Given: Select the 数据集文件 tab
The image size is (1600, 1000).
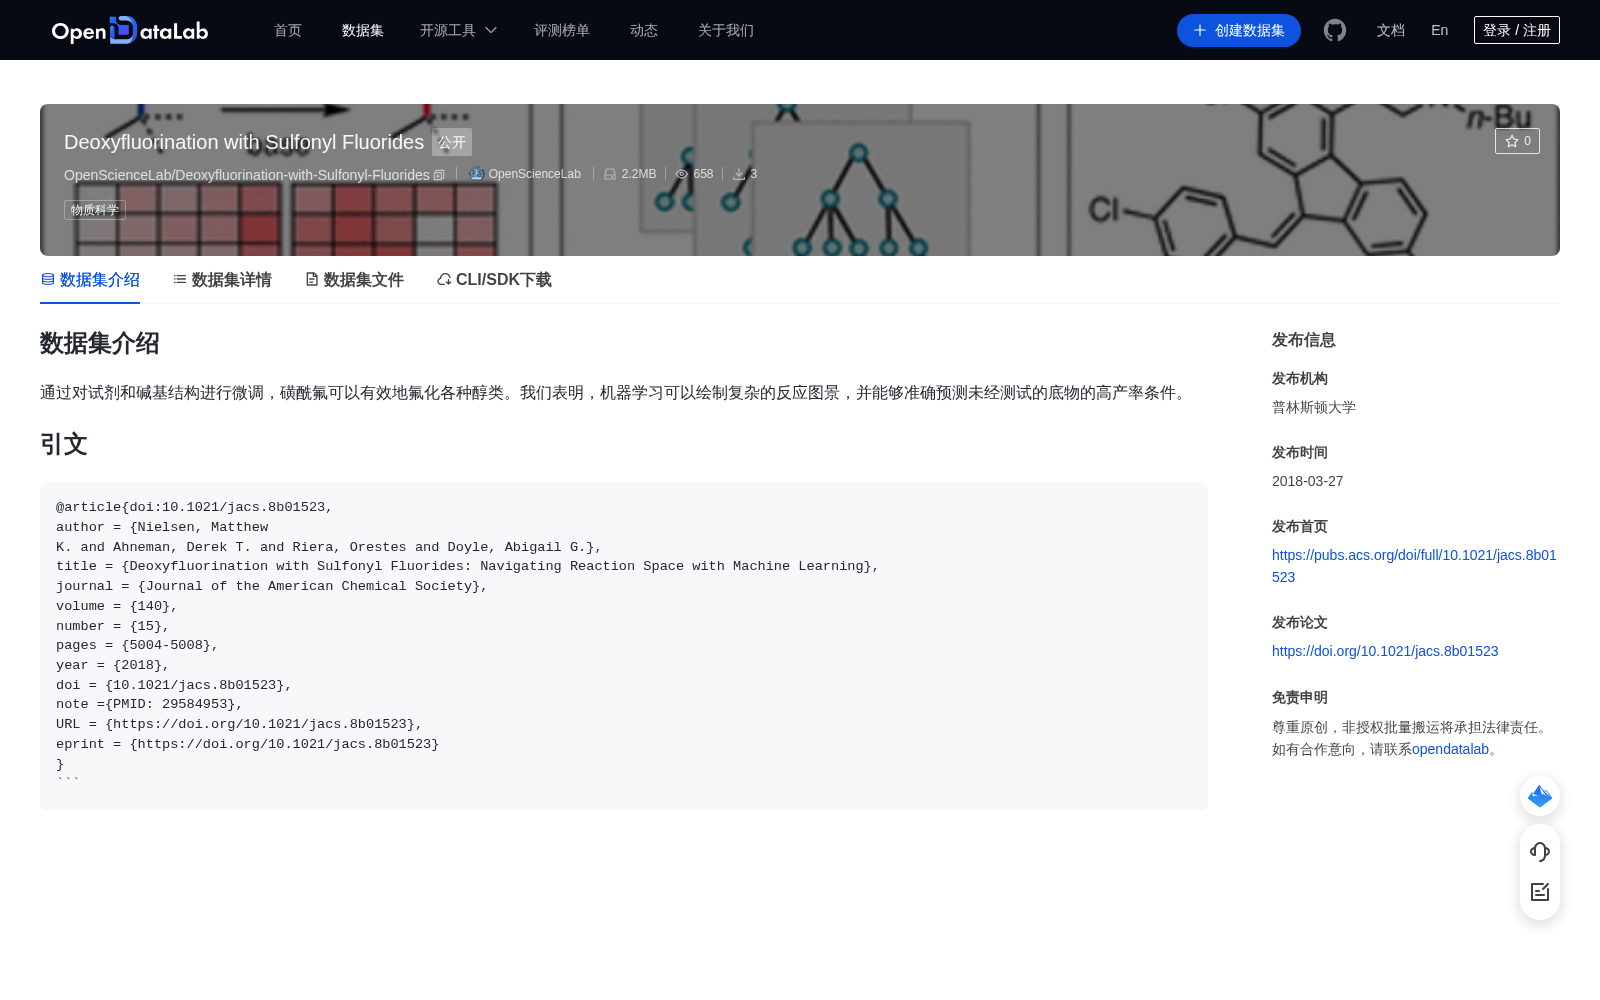Looking at the screenshot, I should tap(354, 280).
